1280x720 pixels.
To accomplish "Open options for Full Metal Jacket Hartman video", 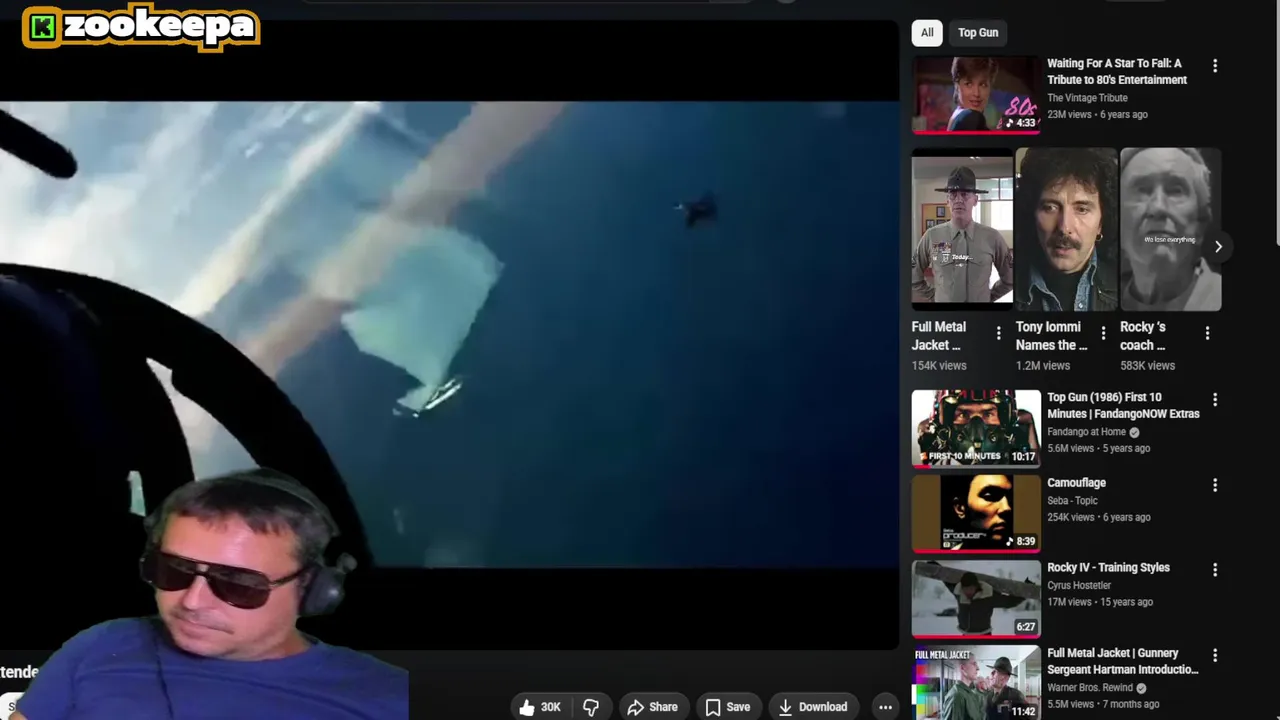I will tap(1215, 656).
